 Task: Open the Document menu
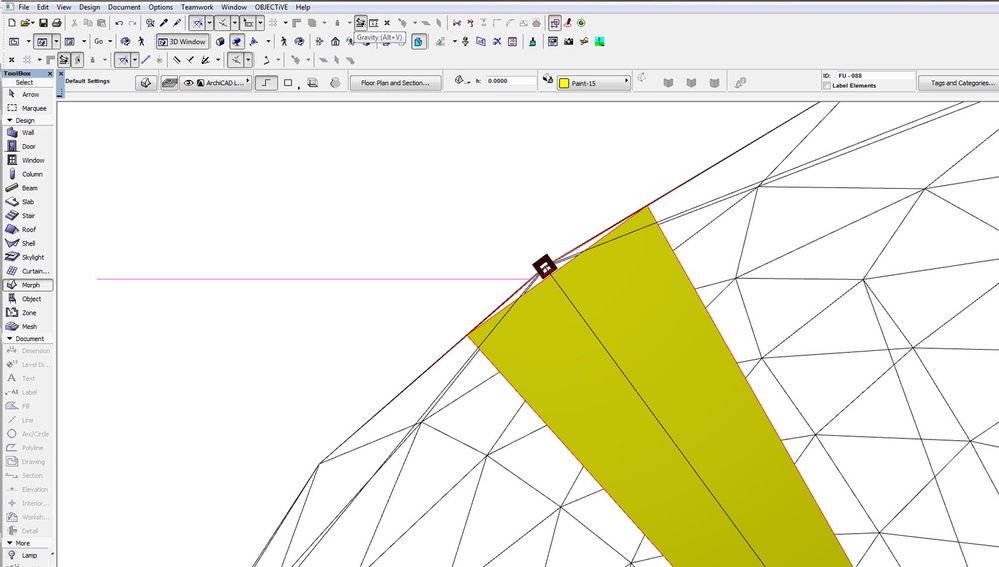point(124,7)
